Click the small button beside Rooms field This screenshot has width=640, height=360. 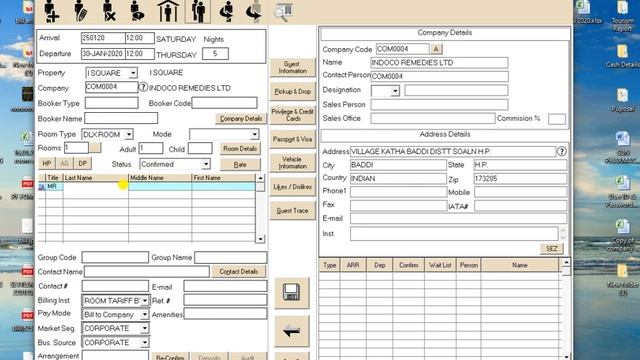[x=95, y=148]
